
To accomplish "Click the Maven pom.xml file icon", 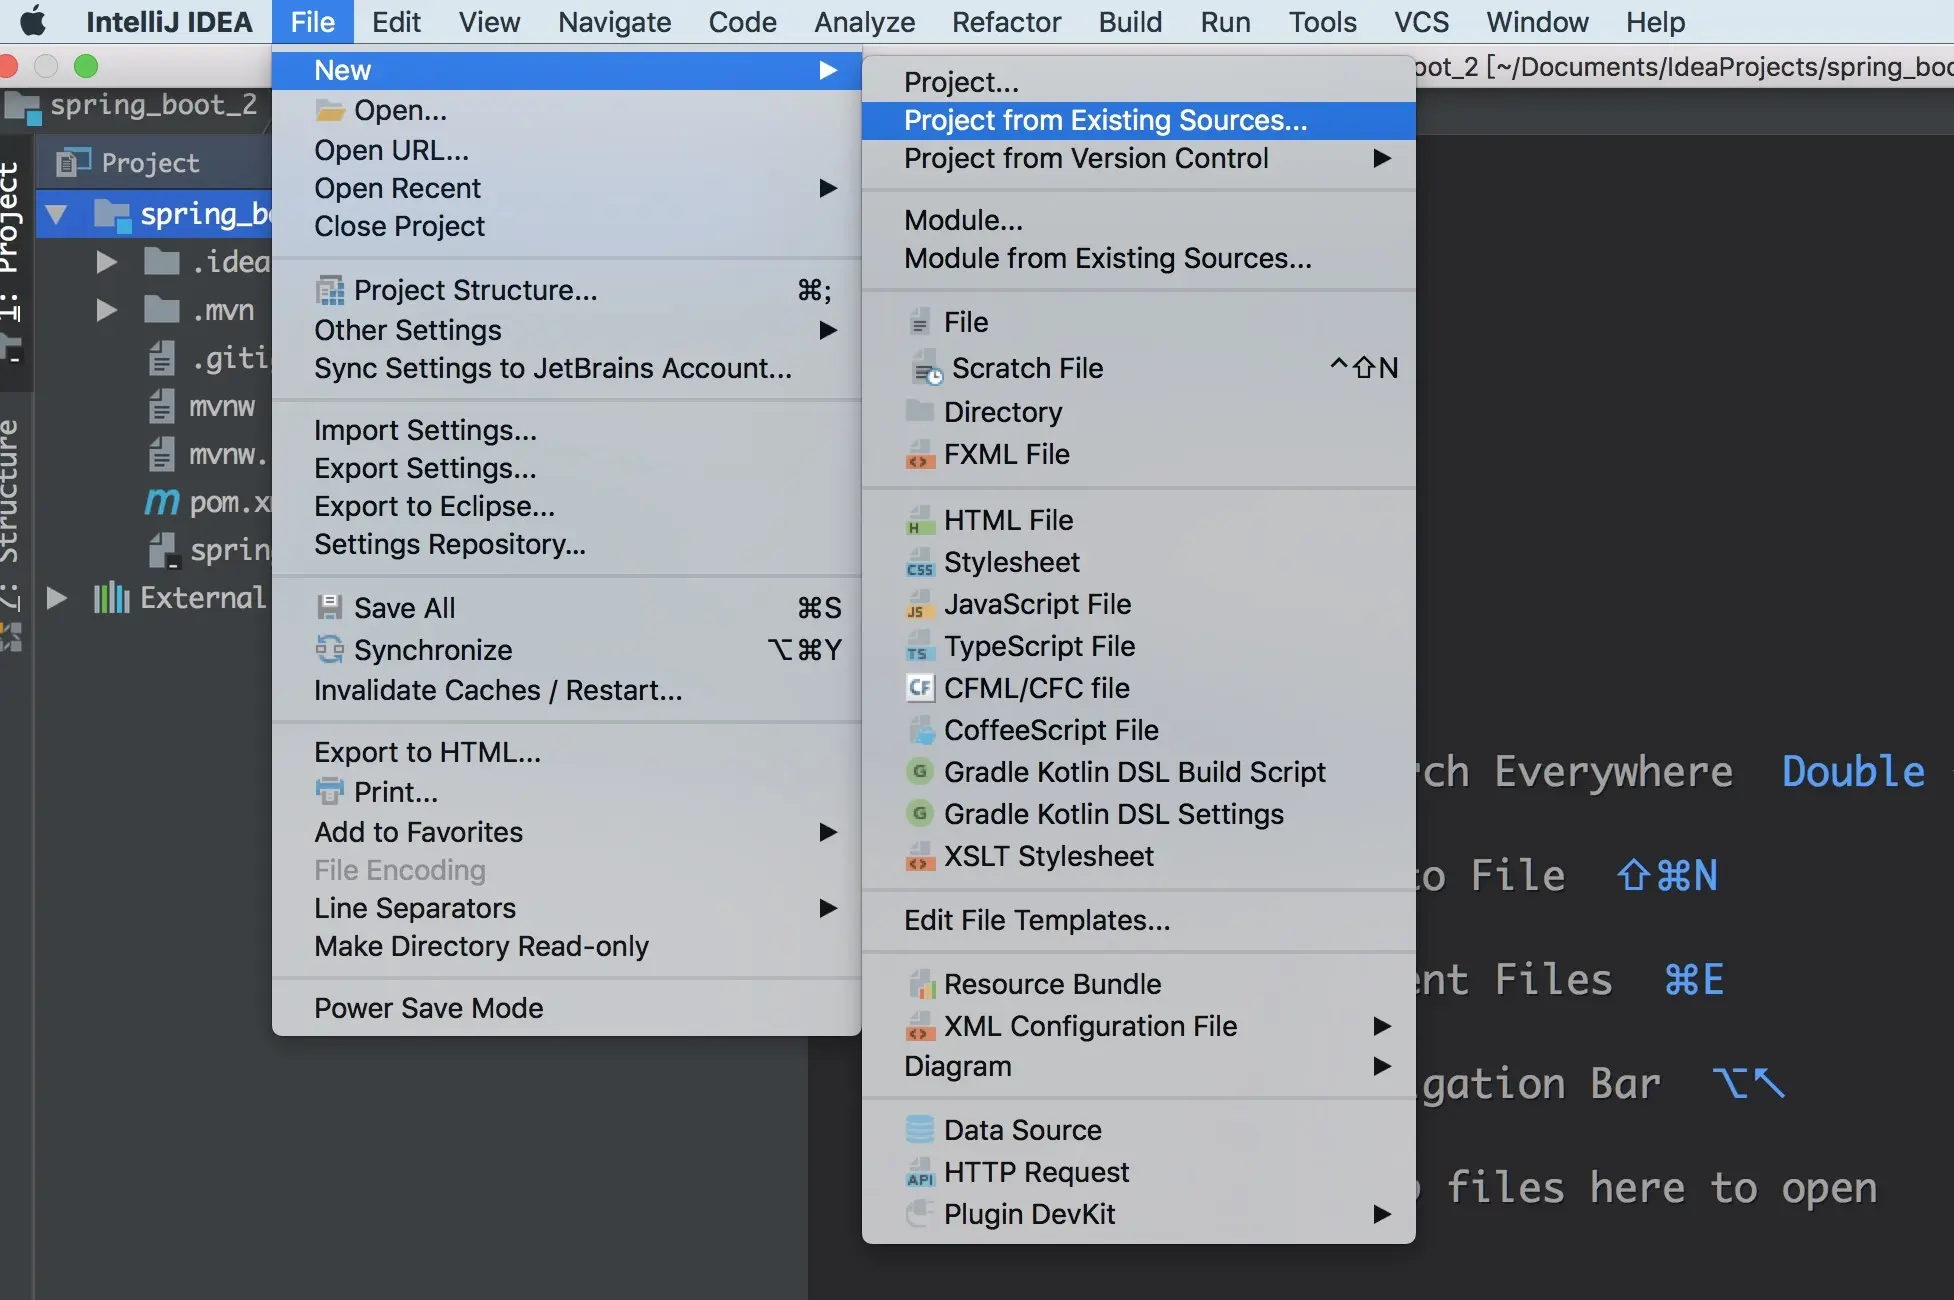I will [161, 502].
